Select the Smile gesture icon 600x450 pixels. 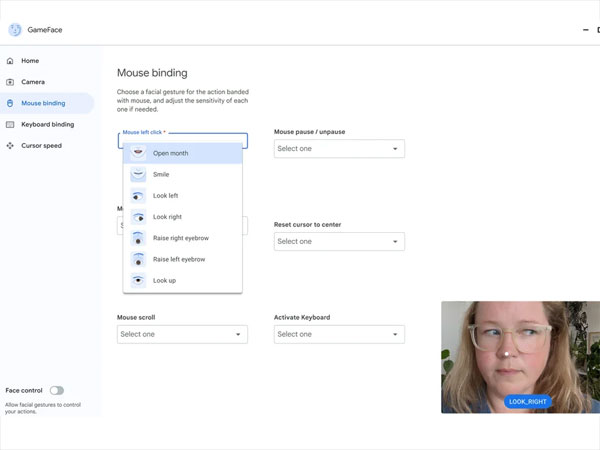click(138, 175)
